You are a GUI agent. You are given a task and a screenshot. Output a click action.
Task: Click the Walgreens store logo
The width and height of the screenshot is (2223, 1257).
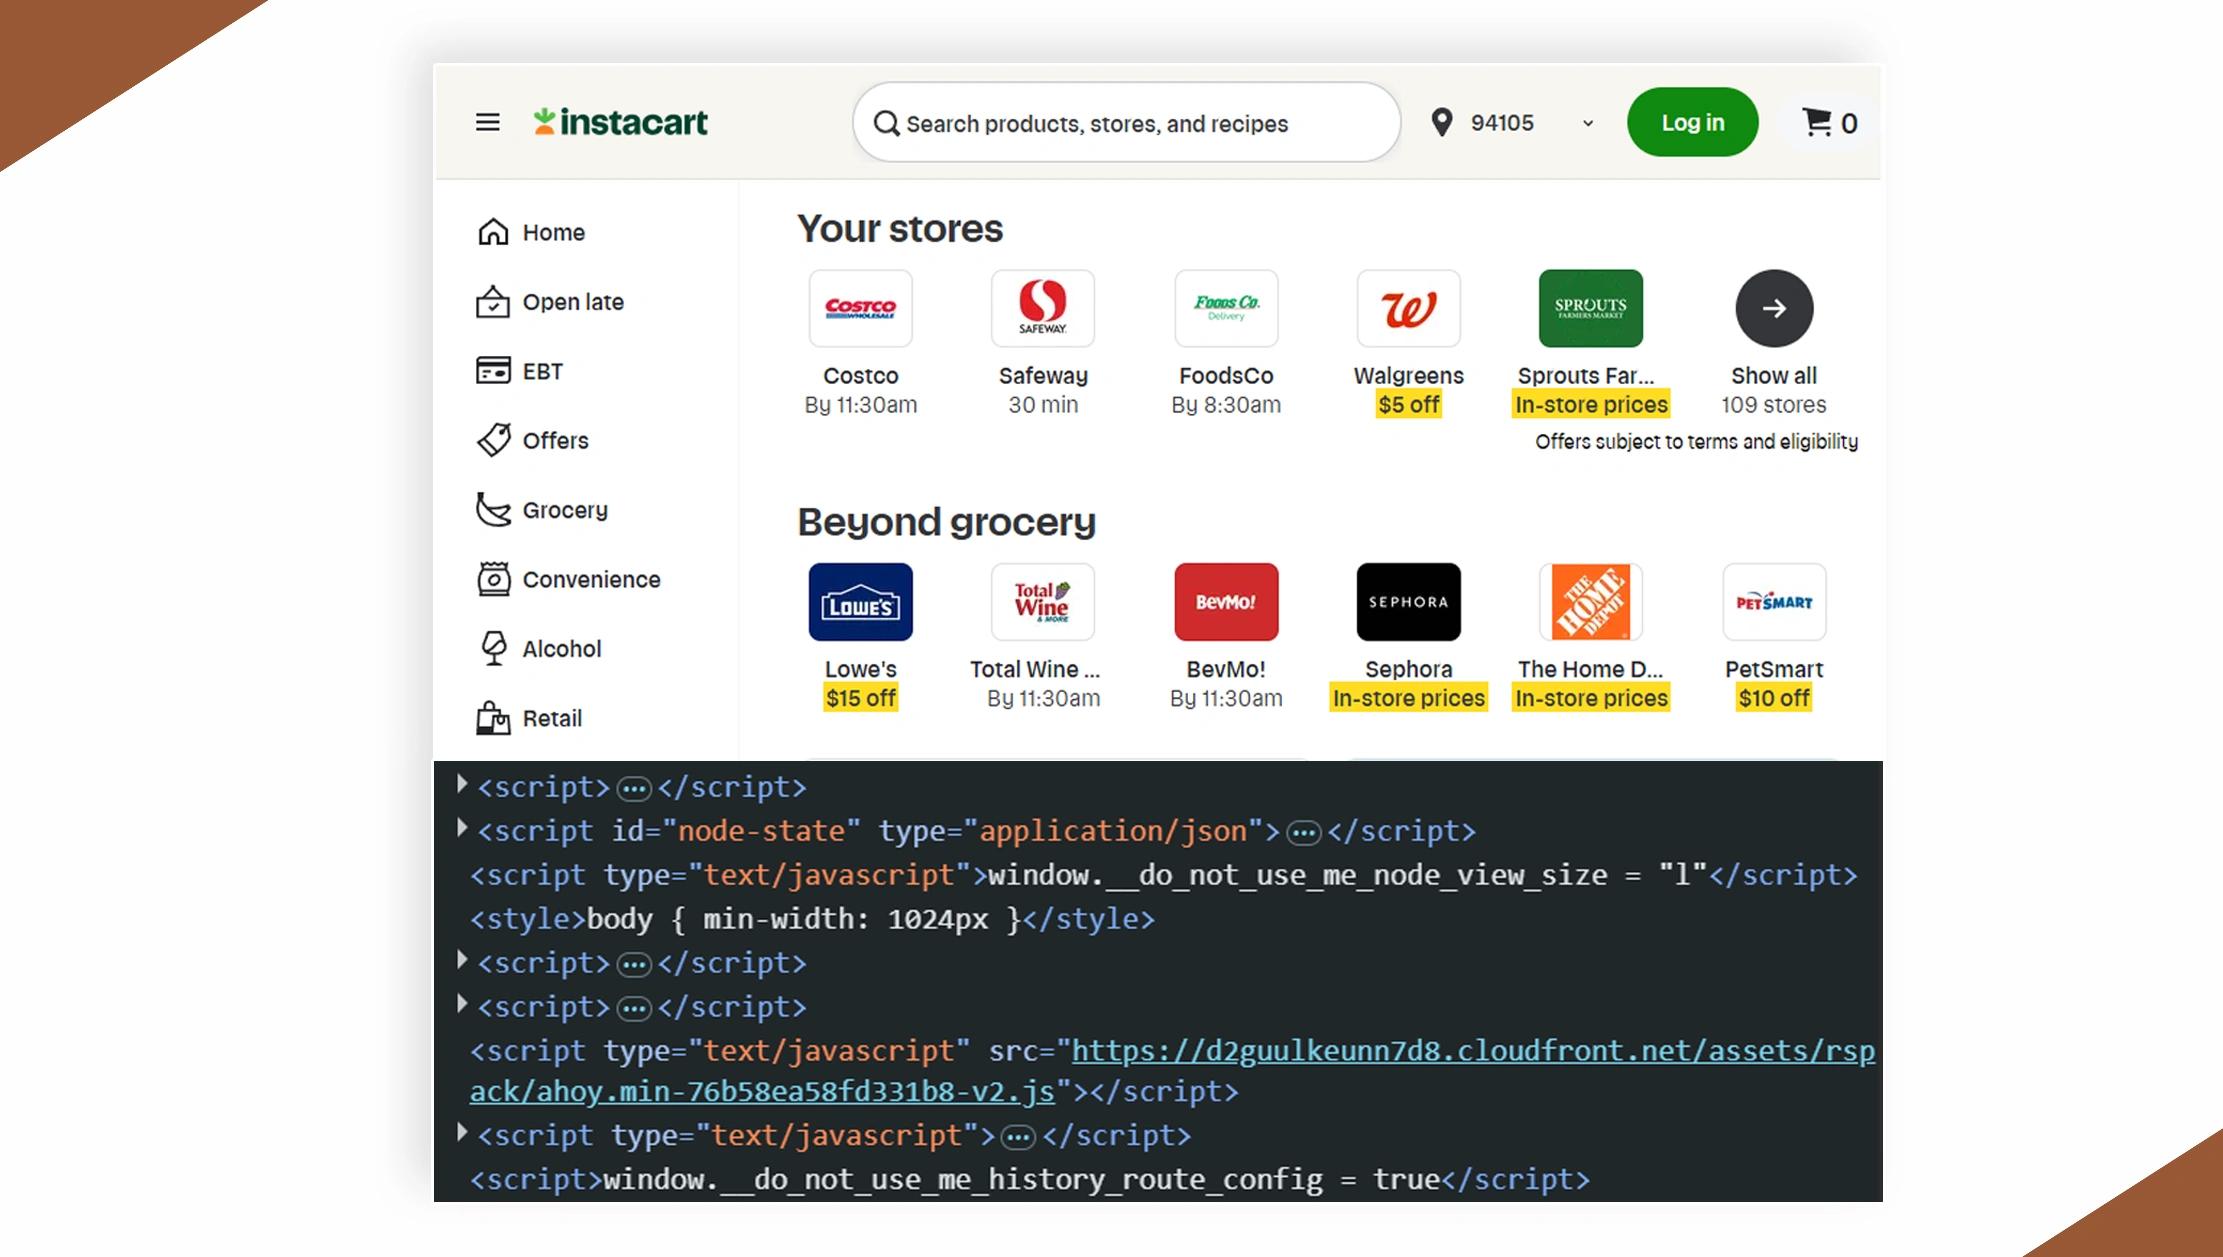pos(1408,308)
